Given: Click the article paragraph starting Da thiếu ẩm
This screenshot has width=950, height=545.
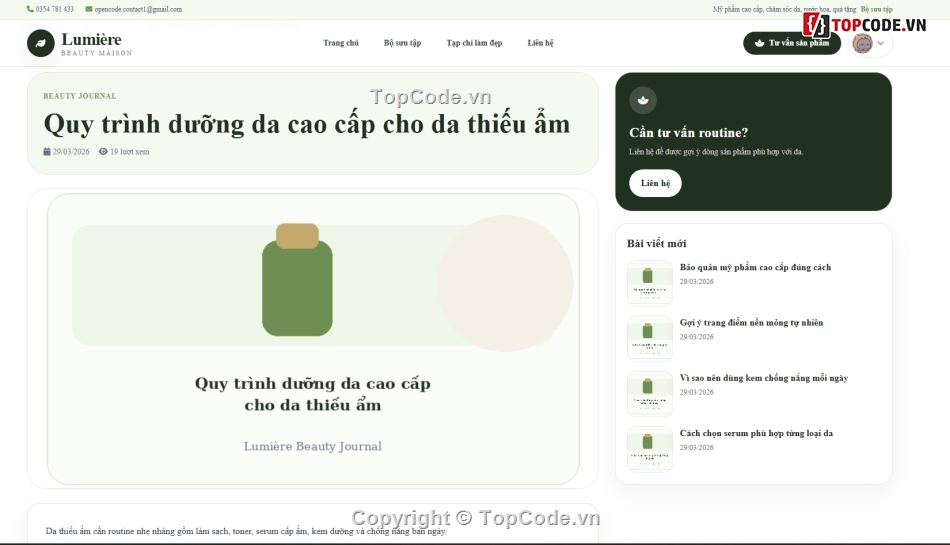Looking at the screenshot, I should (x=246, y=531).
